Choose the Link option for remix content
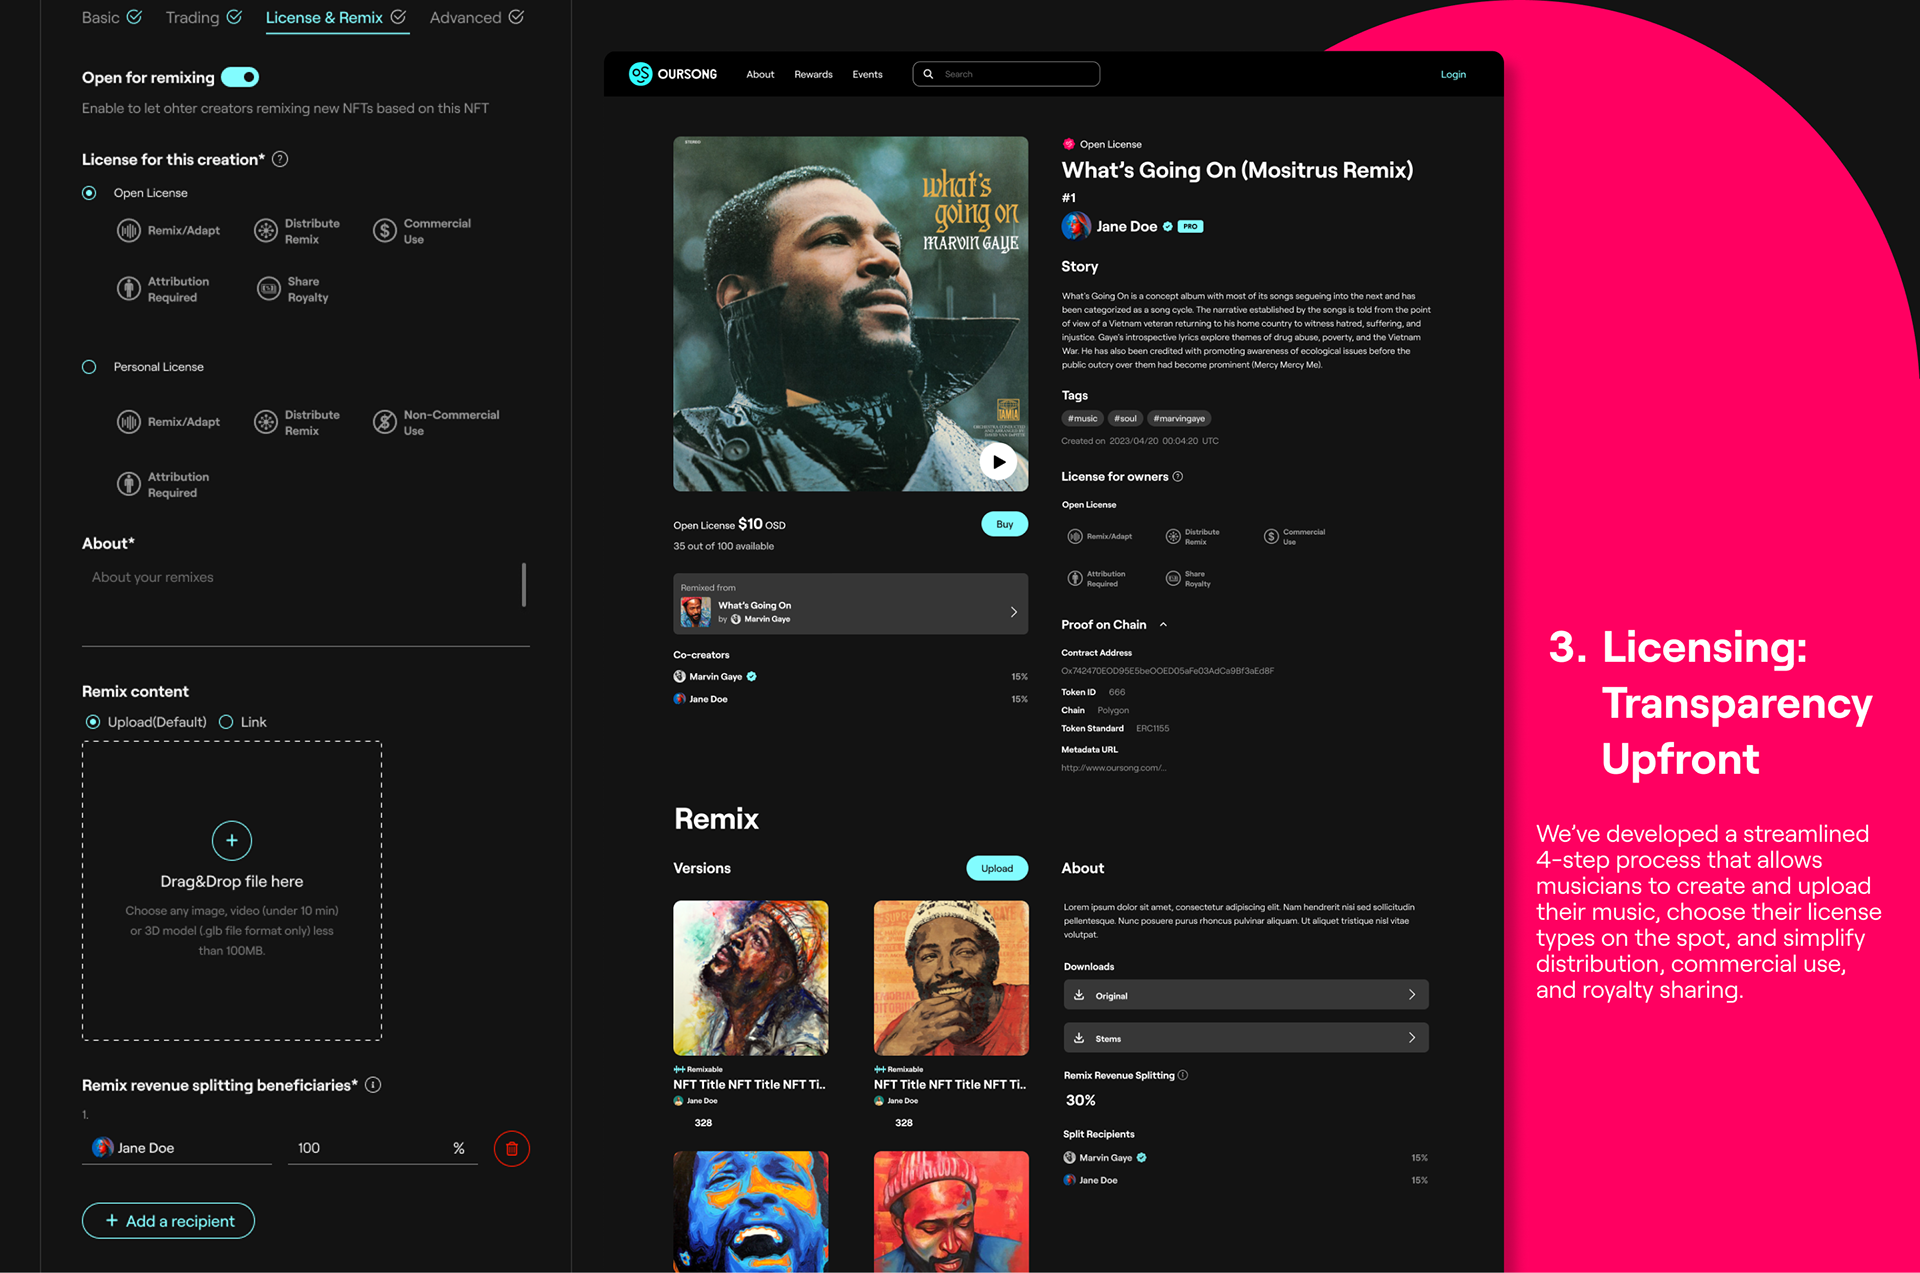The image size is (1920, 1273). click(227, 722)
